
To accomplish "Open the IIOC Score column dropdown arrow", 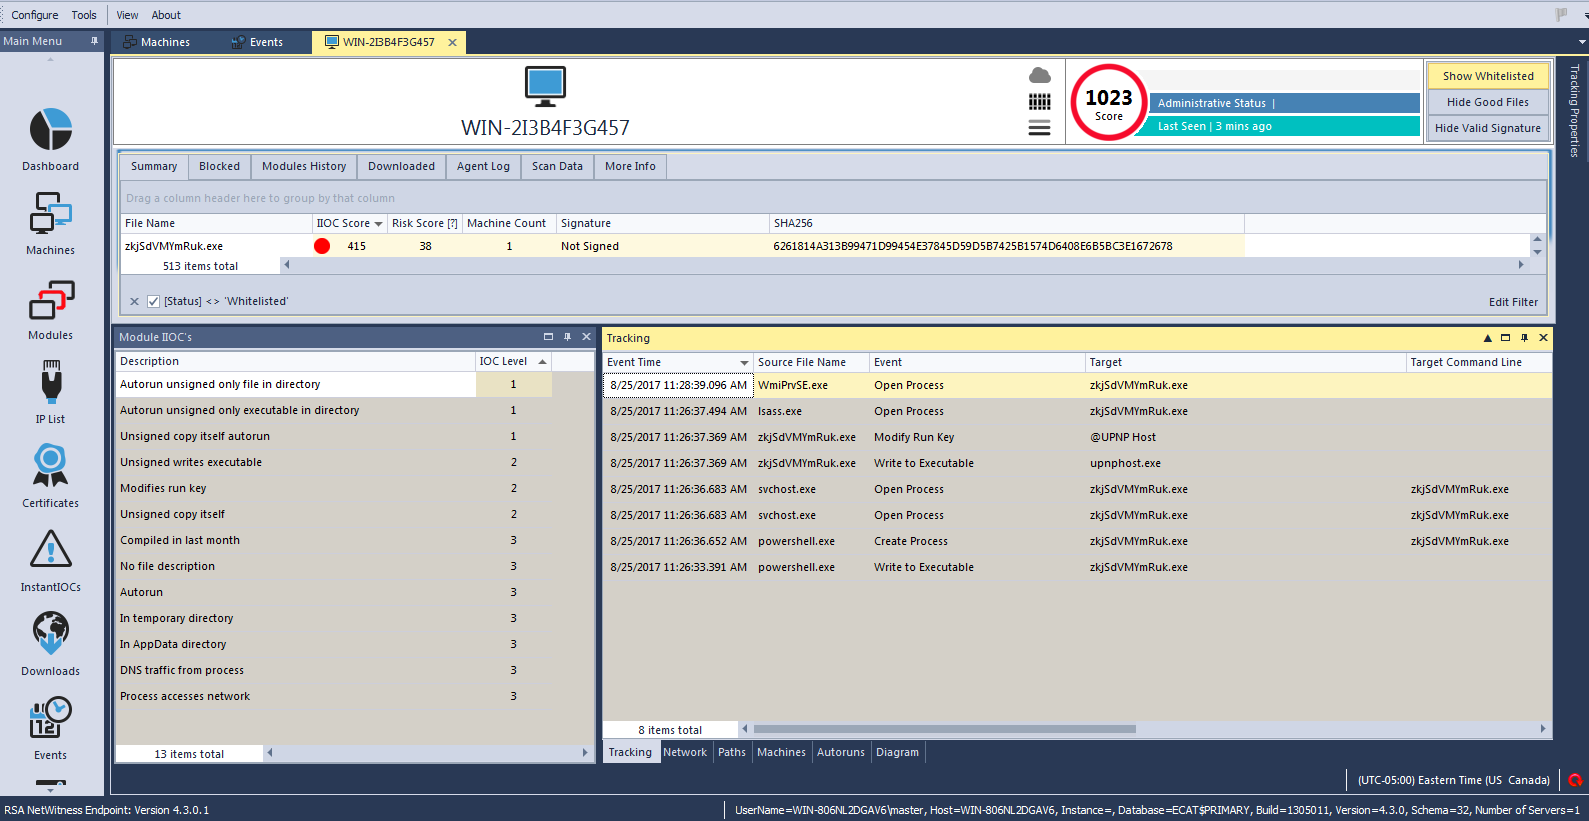I will click(378, 224).
